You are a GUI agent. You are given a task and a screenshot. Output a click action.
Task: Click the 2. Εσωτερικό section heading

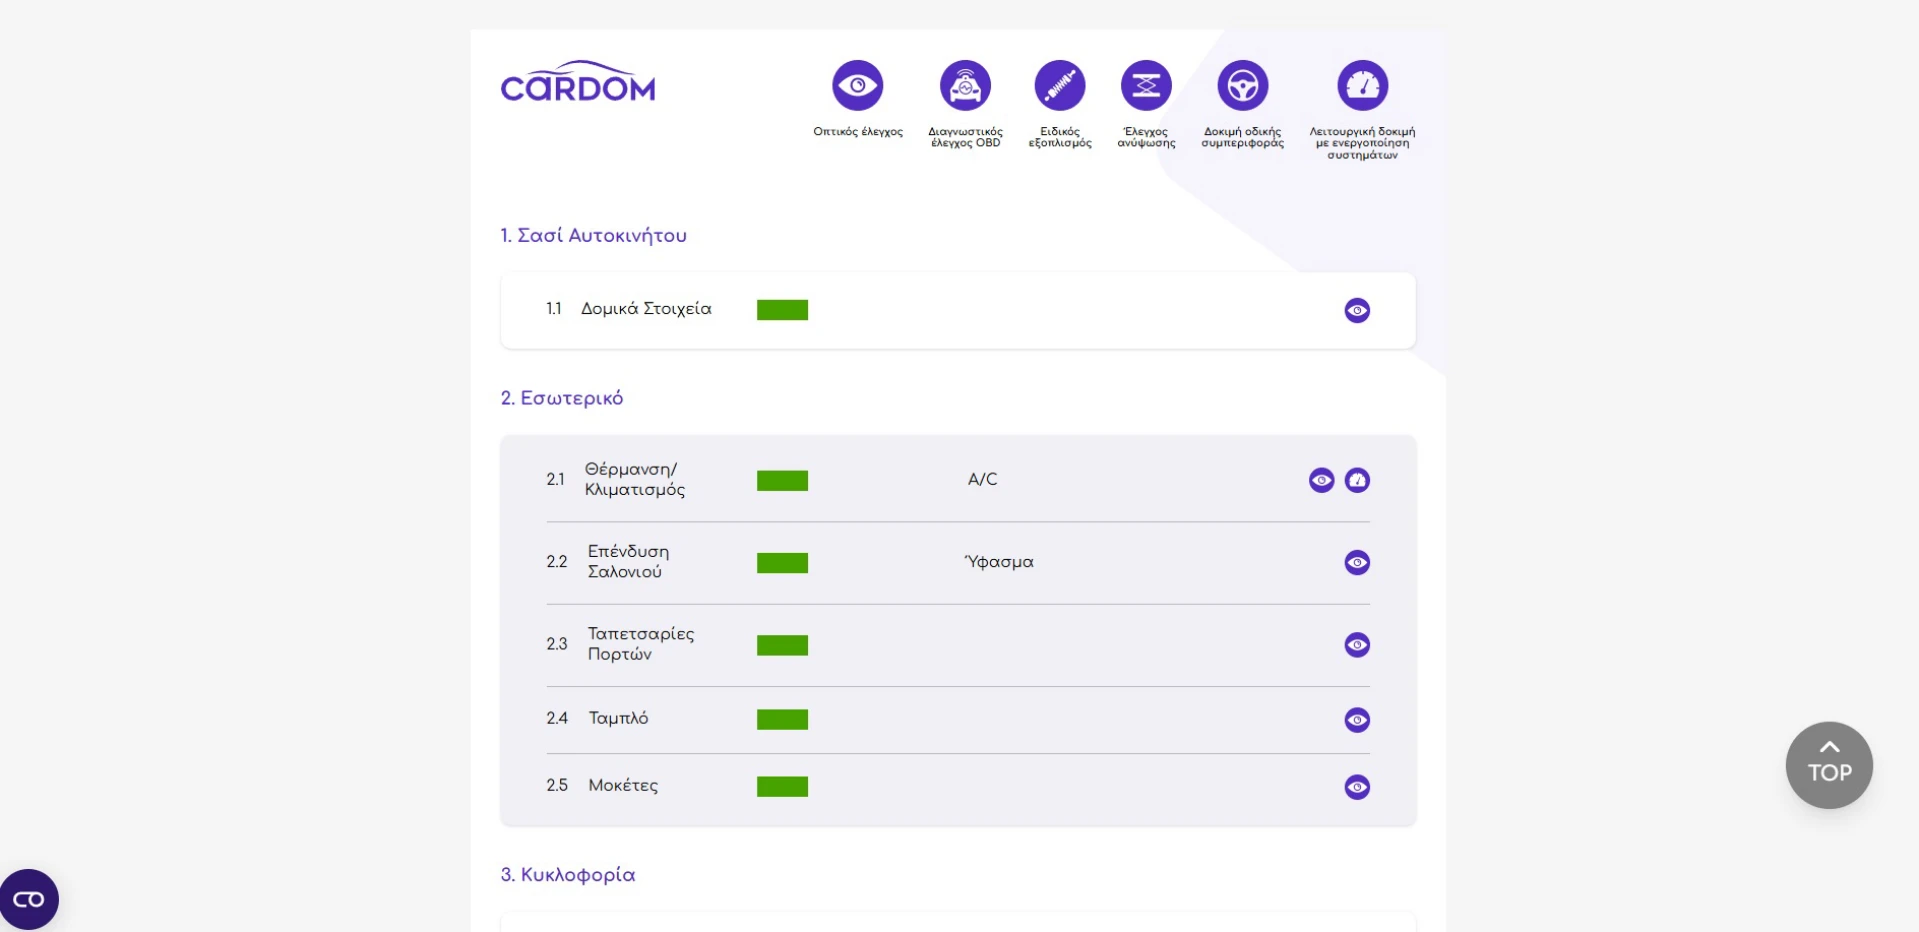click(x=561, y=398)
